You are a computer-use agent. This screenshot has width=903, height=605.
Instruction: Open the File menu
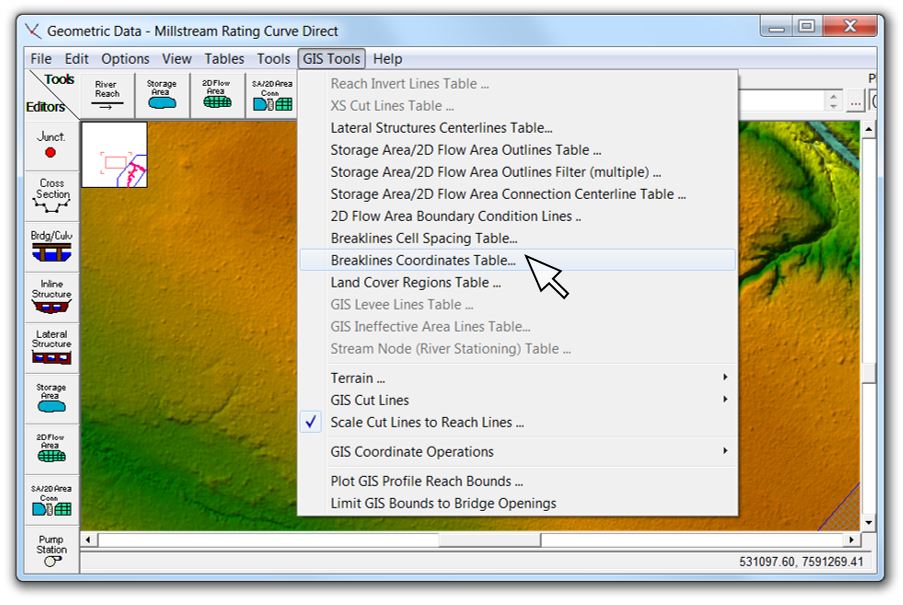41,59
